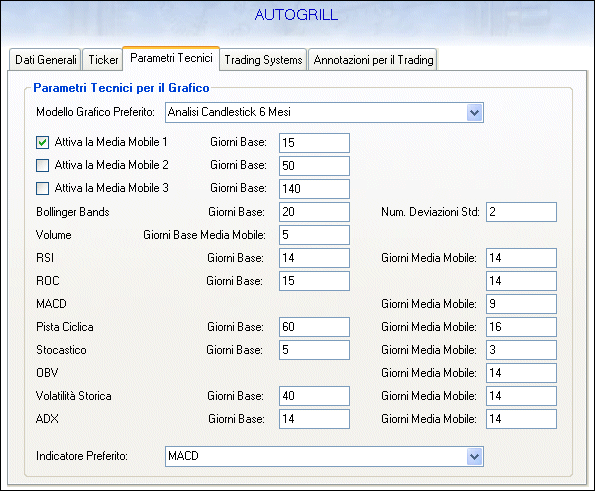Switch to the Dati Generali tab
The image size is (595, 491).
tap(45, 60)
